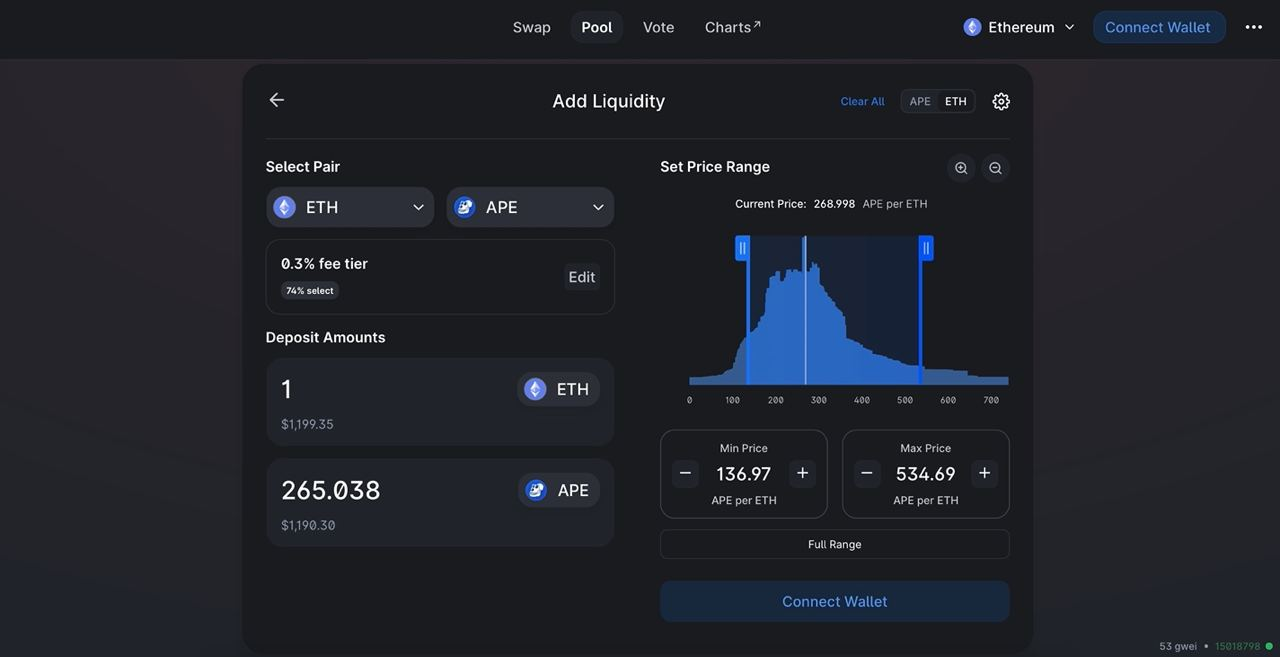Select the Full Range button
The image size is (1280, 657).
click(x=835, y=544)
